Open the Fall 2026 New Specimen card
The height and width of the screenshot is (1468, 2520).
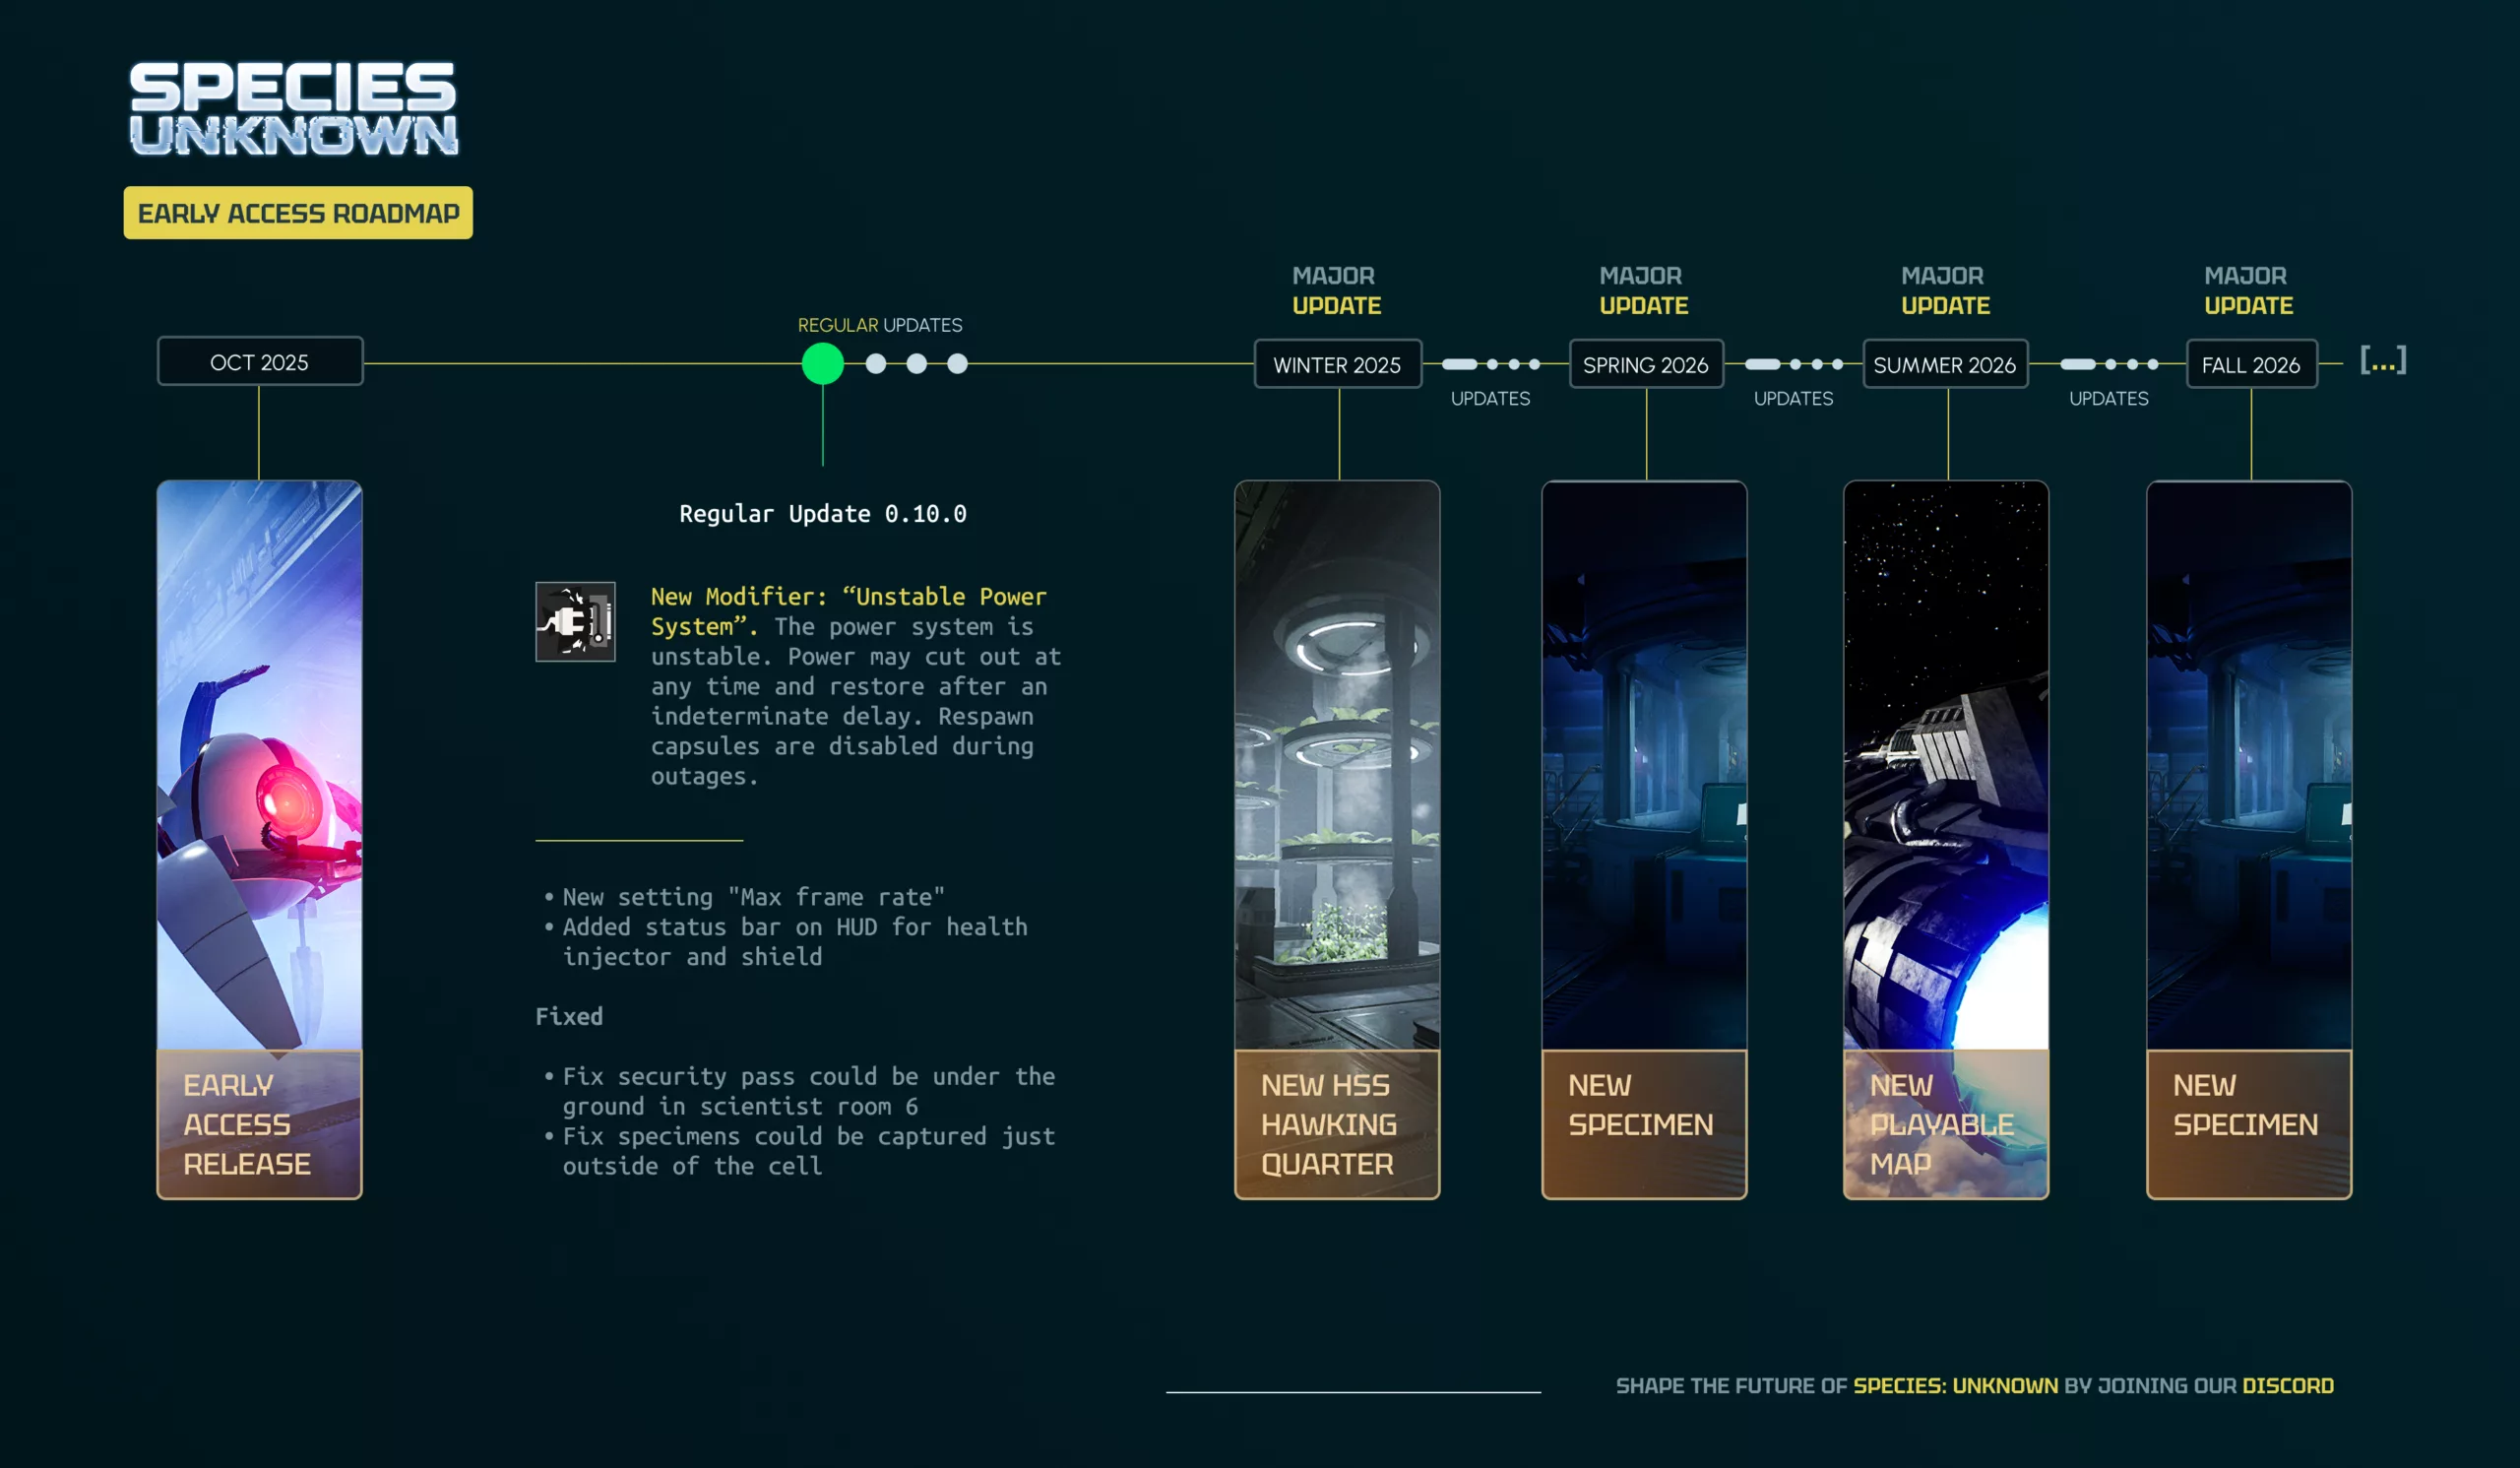pyautogui.click(x=2248, y=840)
